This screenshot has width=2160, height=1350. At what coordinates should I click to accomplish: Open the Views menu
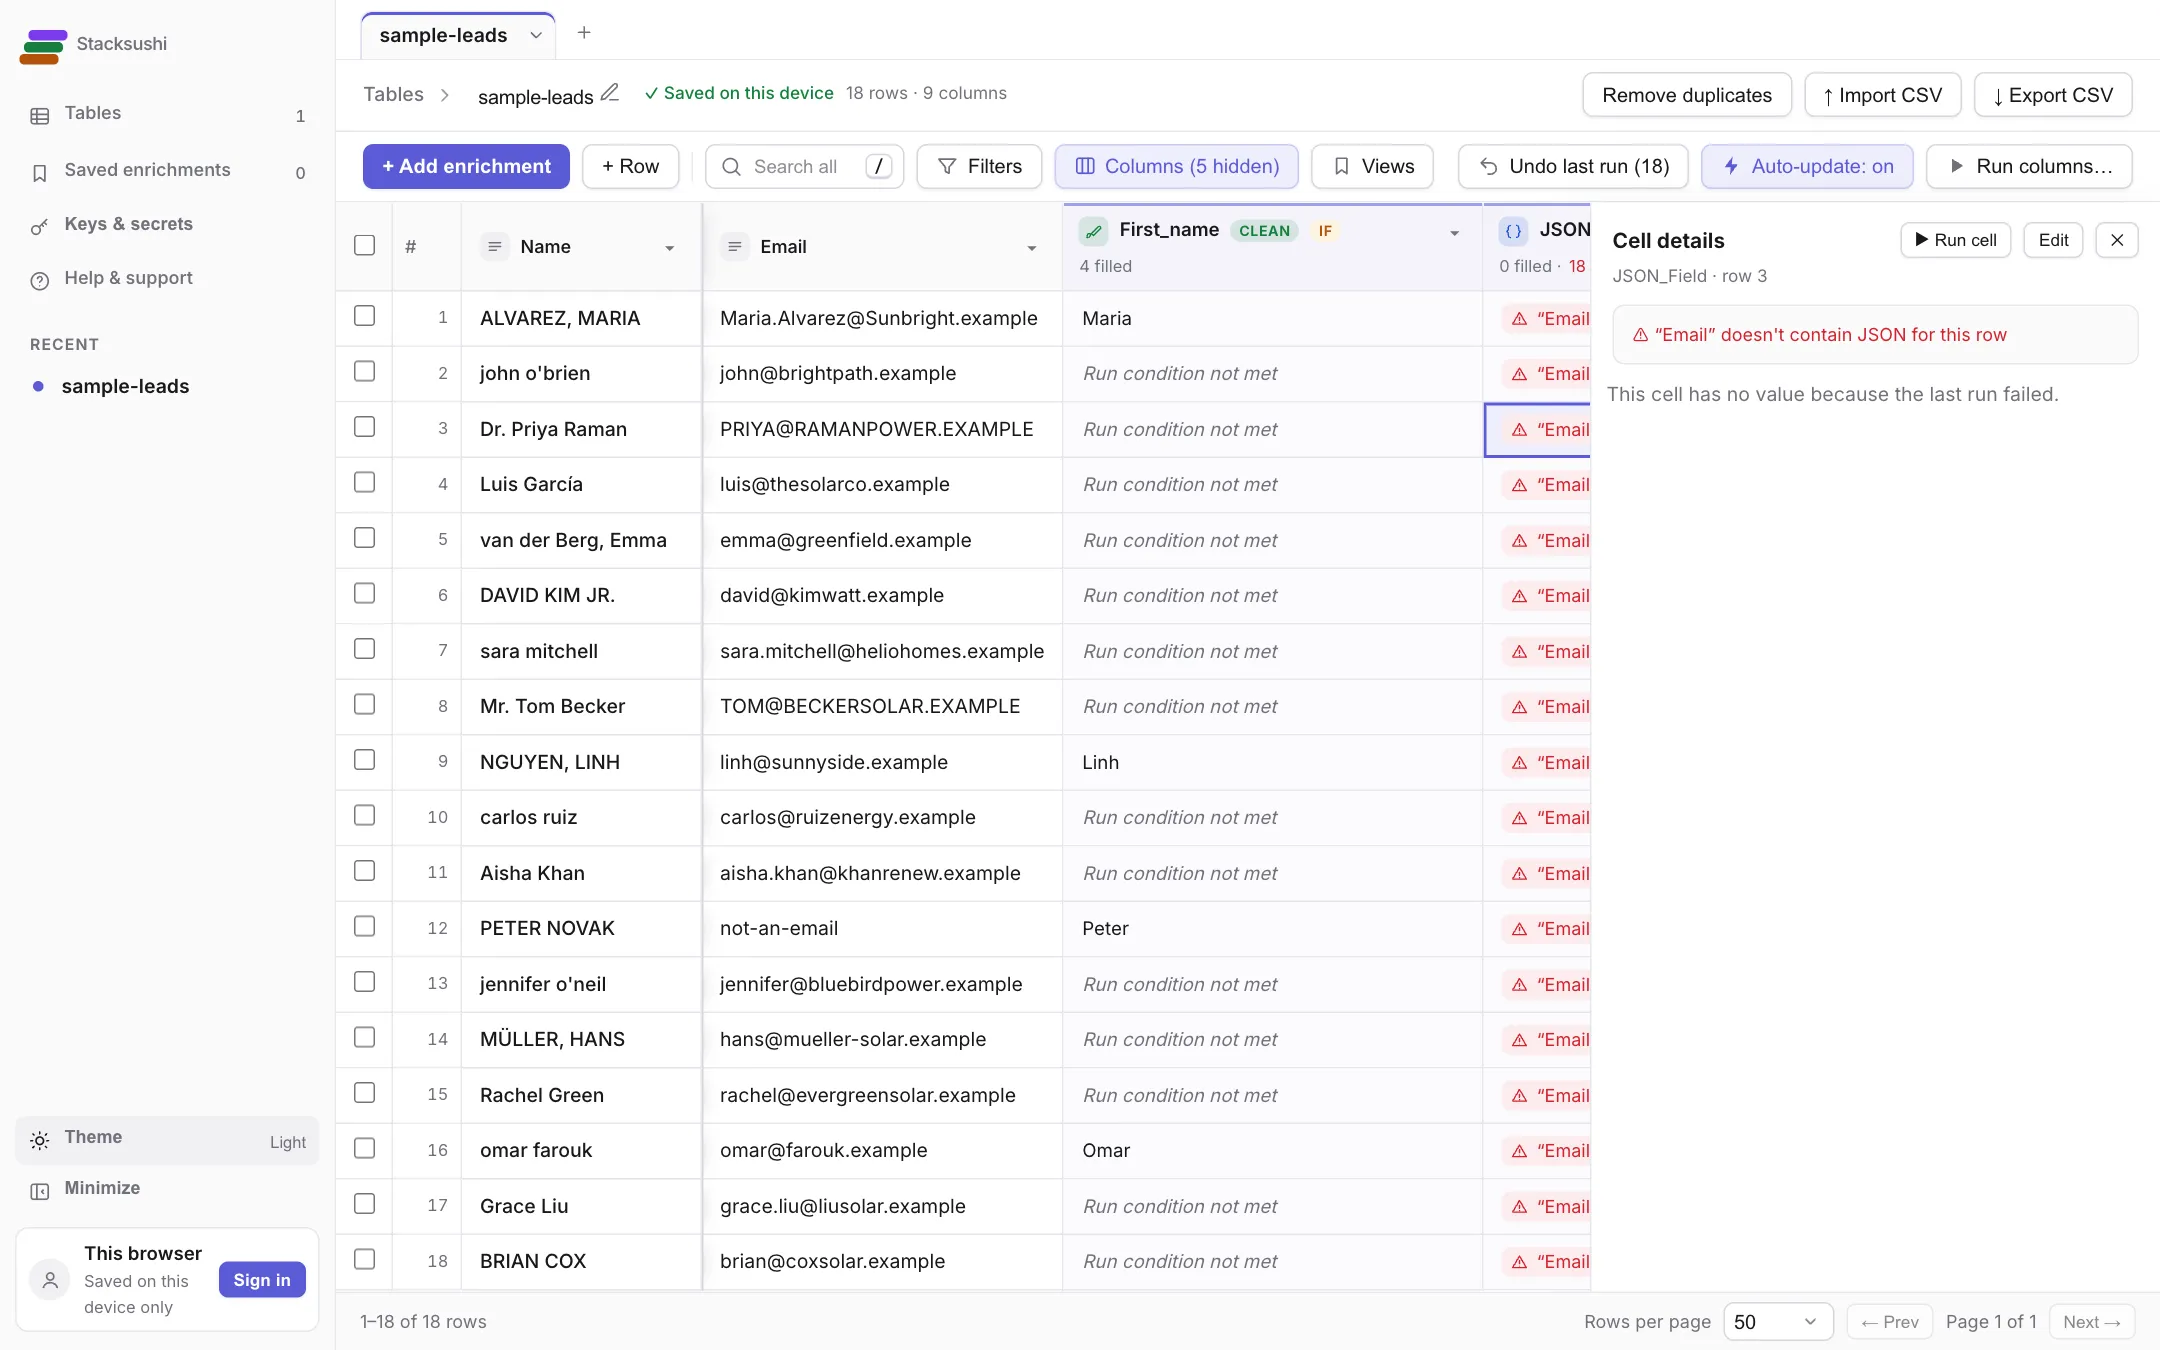point(1372,166)
